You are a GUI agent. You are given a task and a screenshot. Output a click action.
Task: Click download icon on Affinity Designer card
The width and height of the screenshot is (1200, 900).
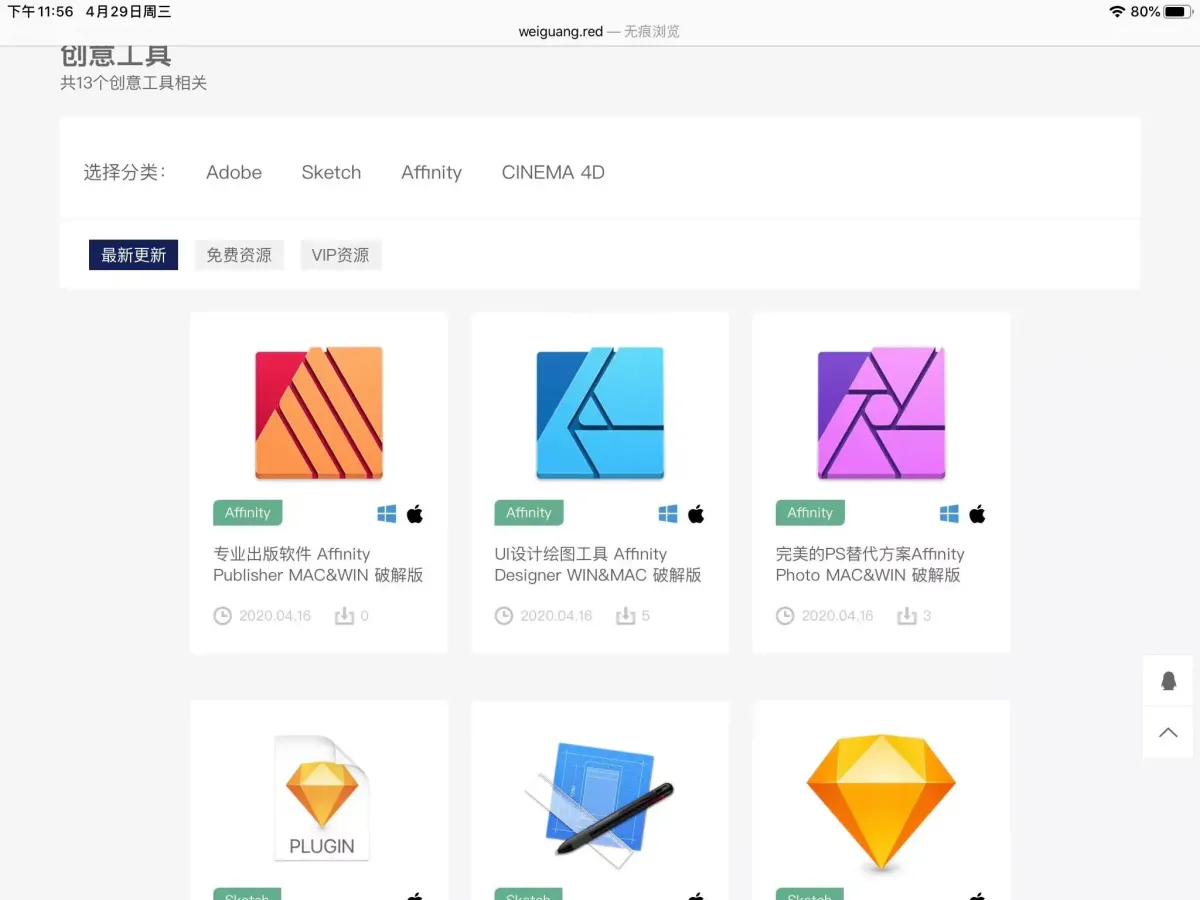(x=626, y=616)
